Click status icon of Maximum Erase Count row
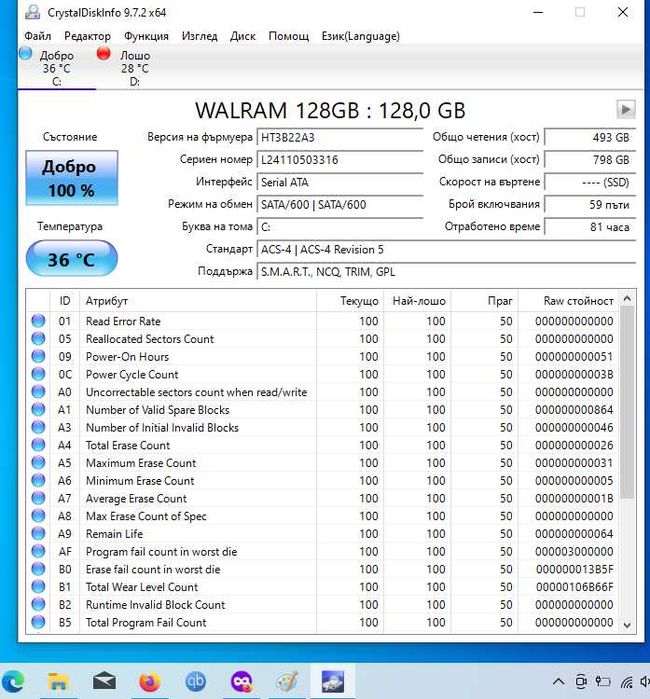 (38, 463)
